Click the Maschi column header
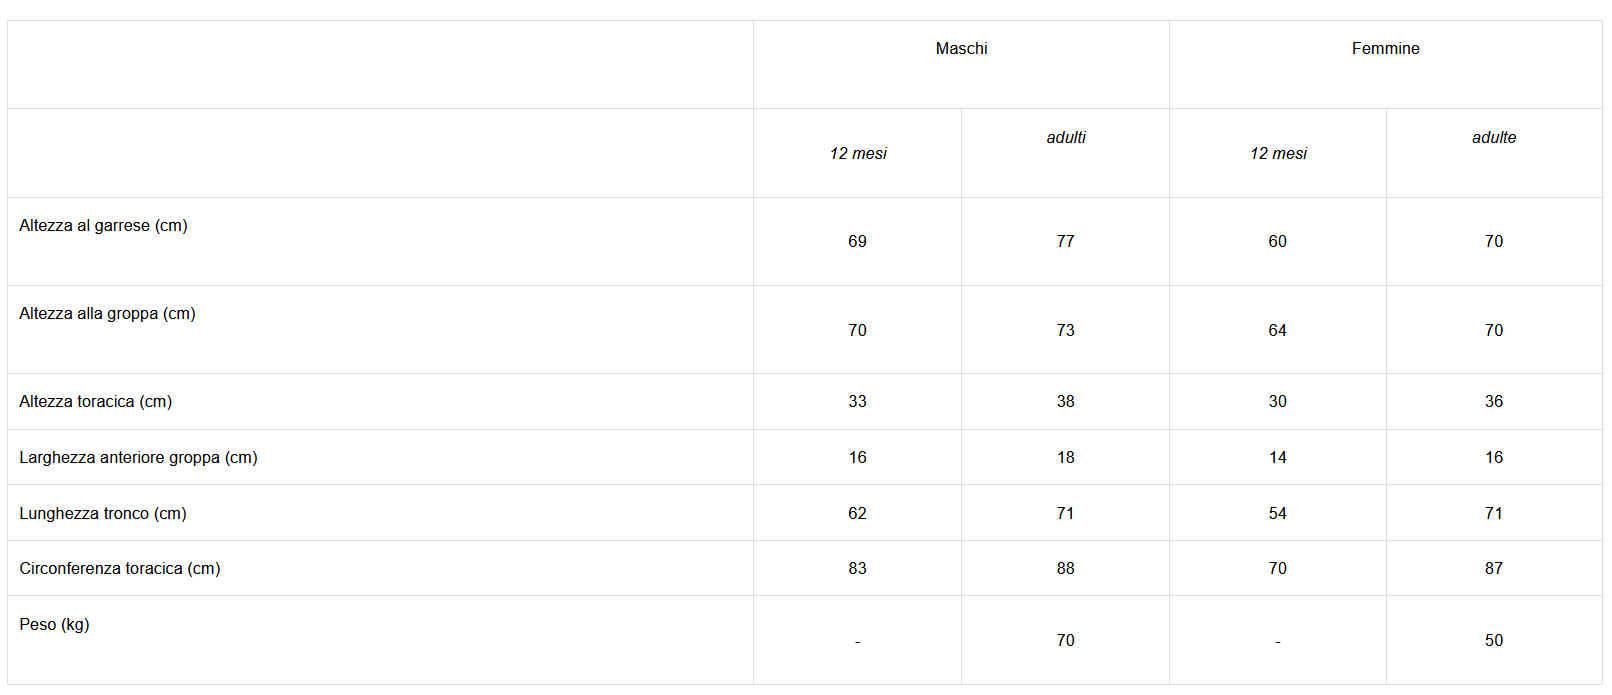The image size is (1612, 695). (961, 48)
